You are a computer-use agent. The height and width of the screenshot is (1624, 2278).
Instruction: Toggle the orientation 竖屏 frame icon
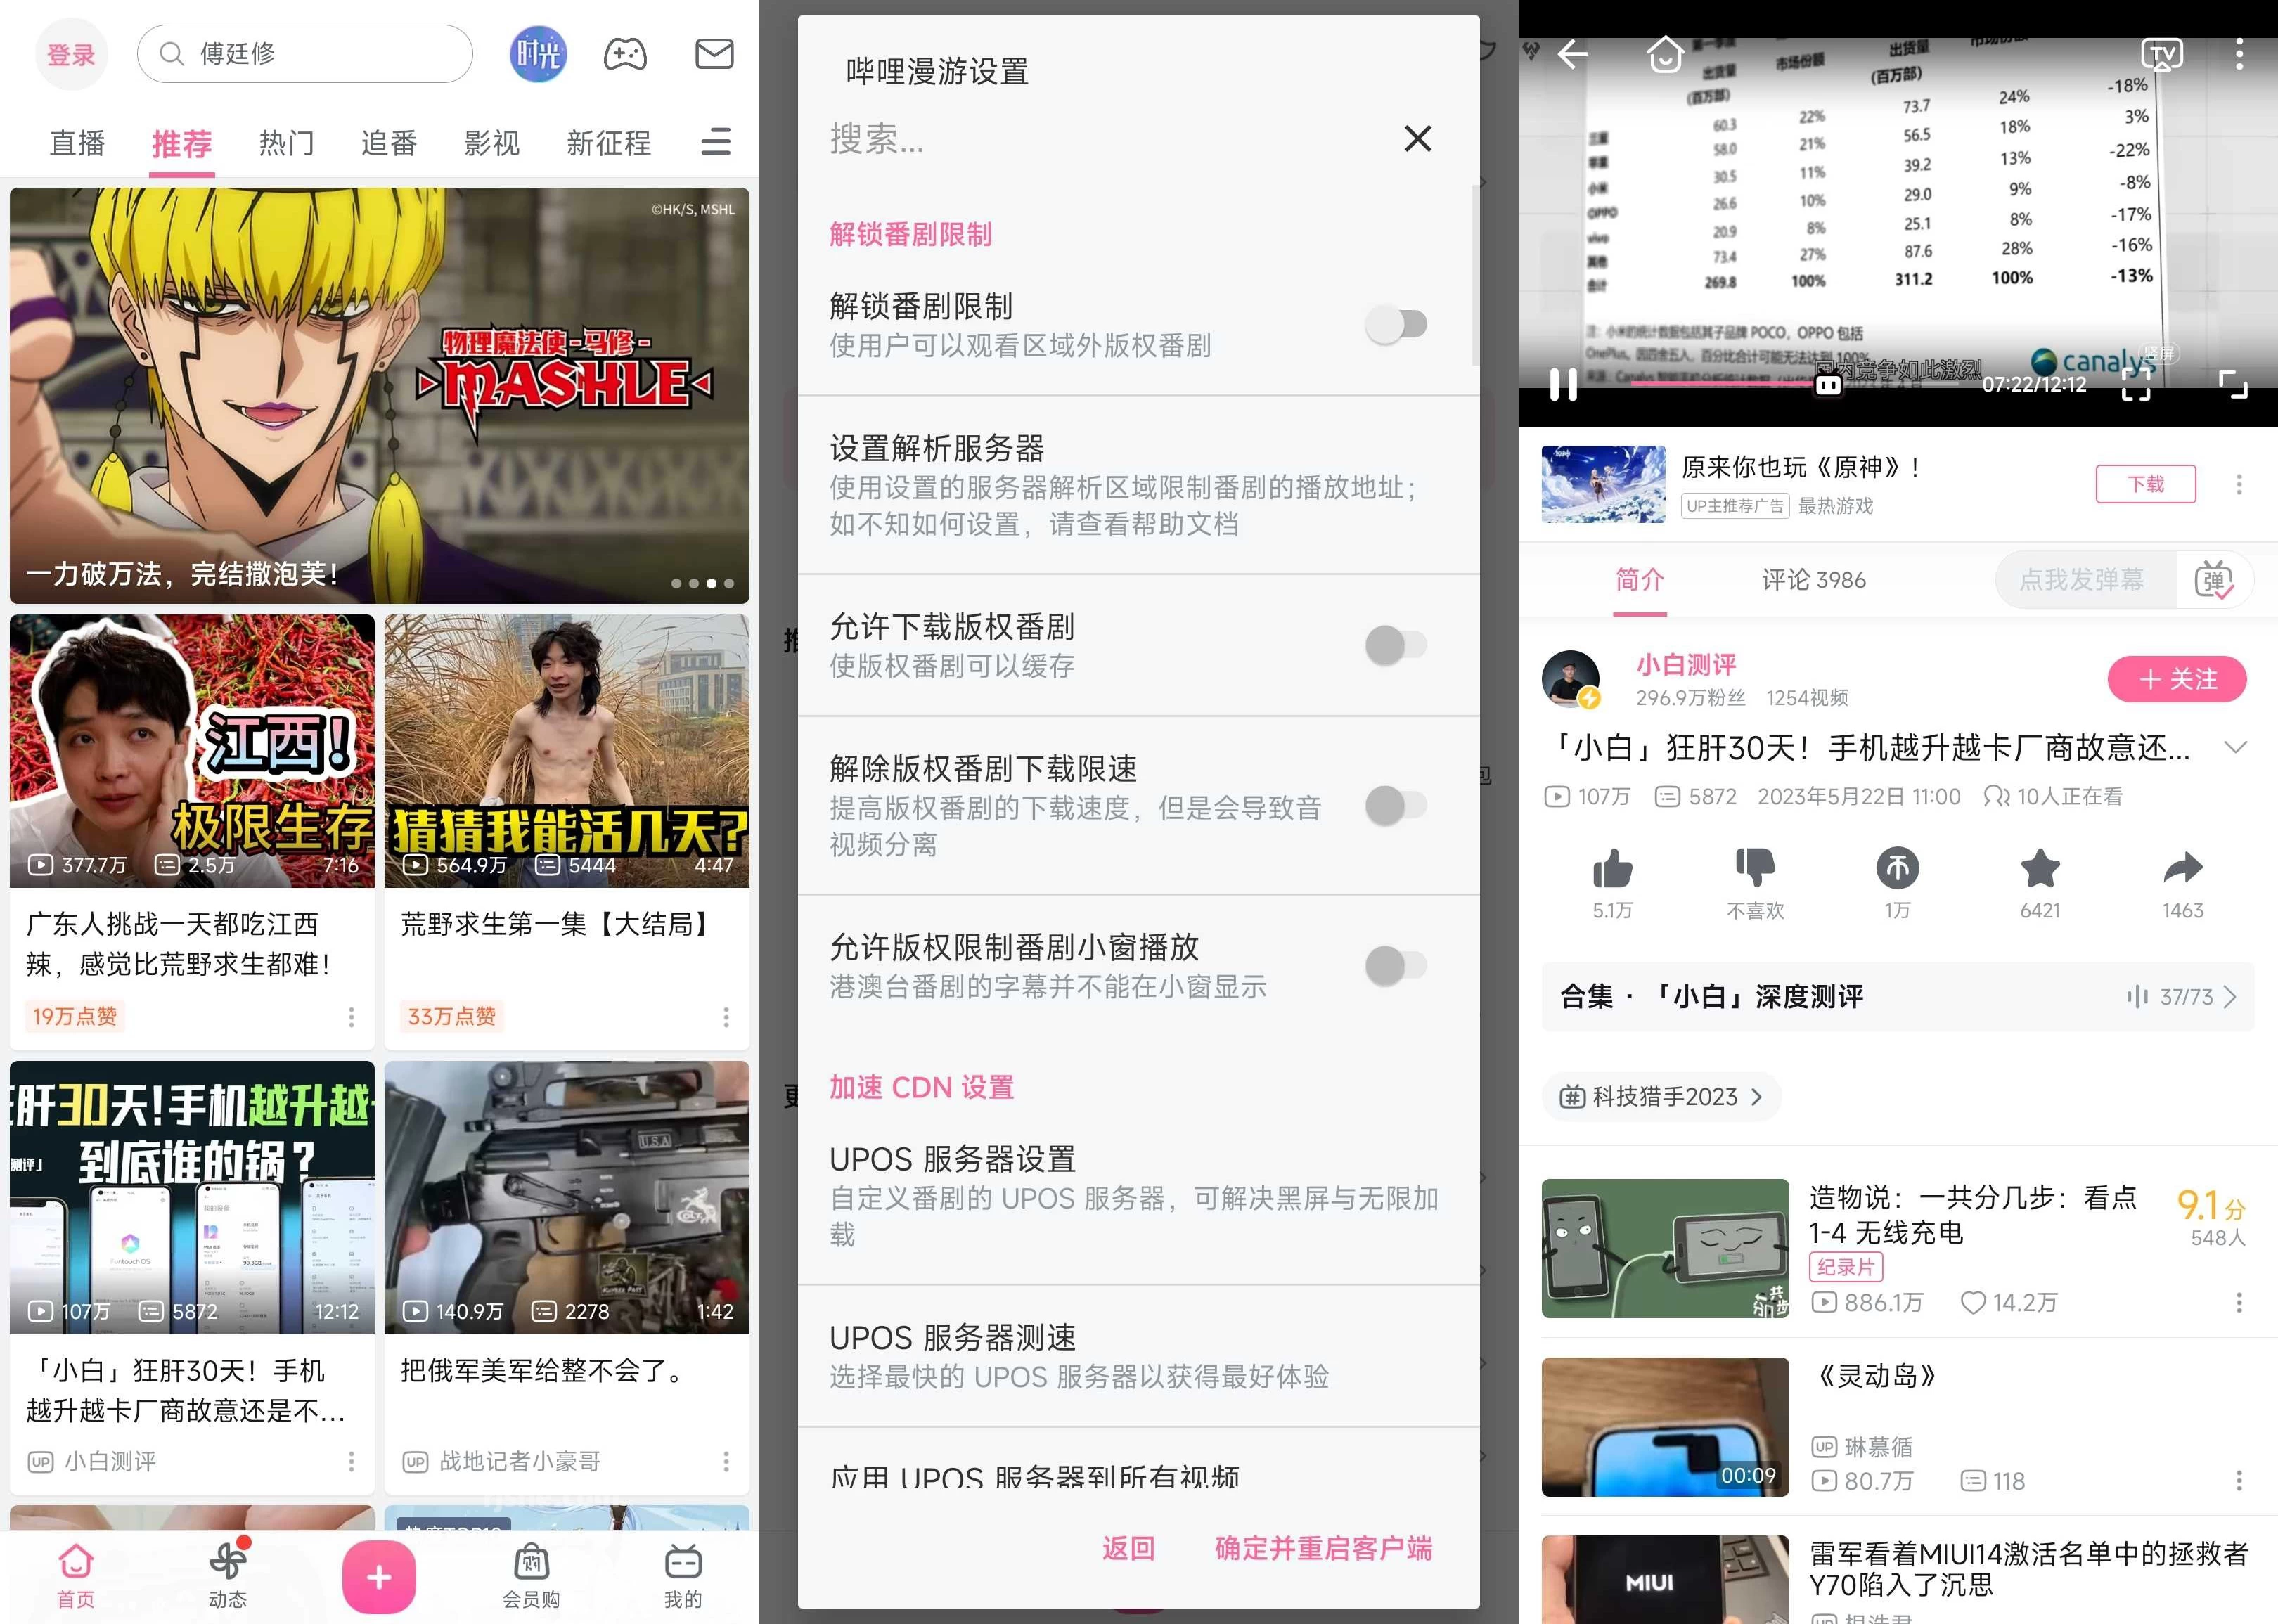pos(2136,384)
